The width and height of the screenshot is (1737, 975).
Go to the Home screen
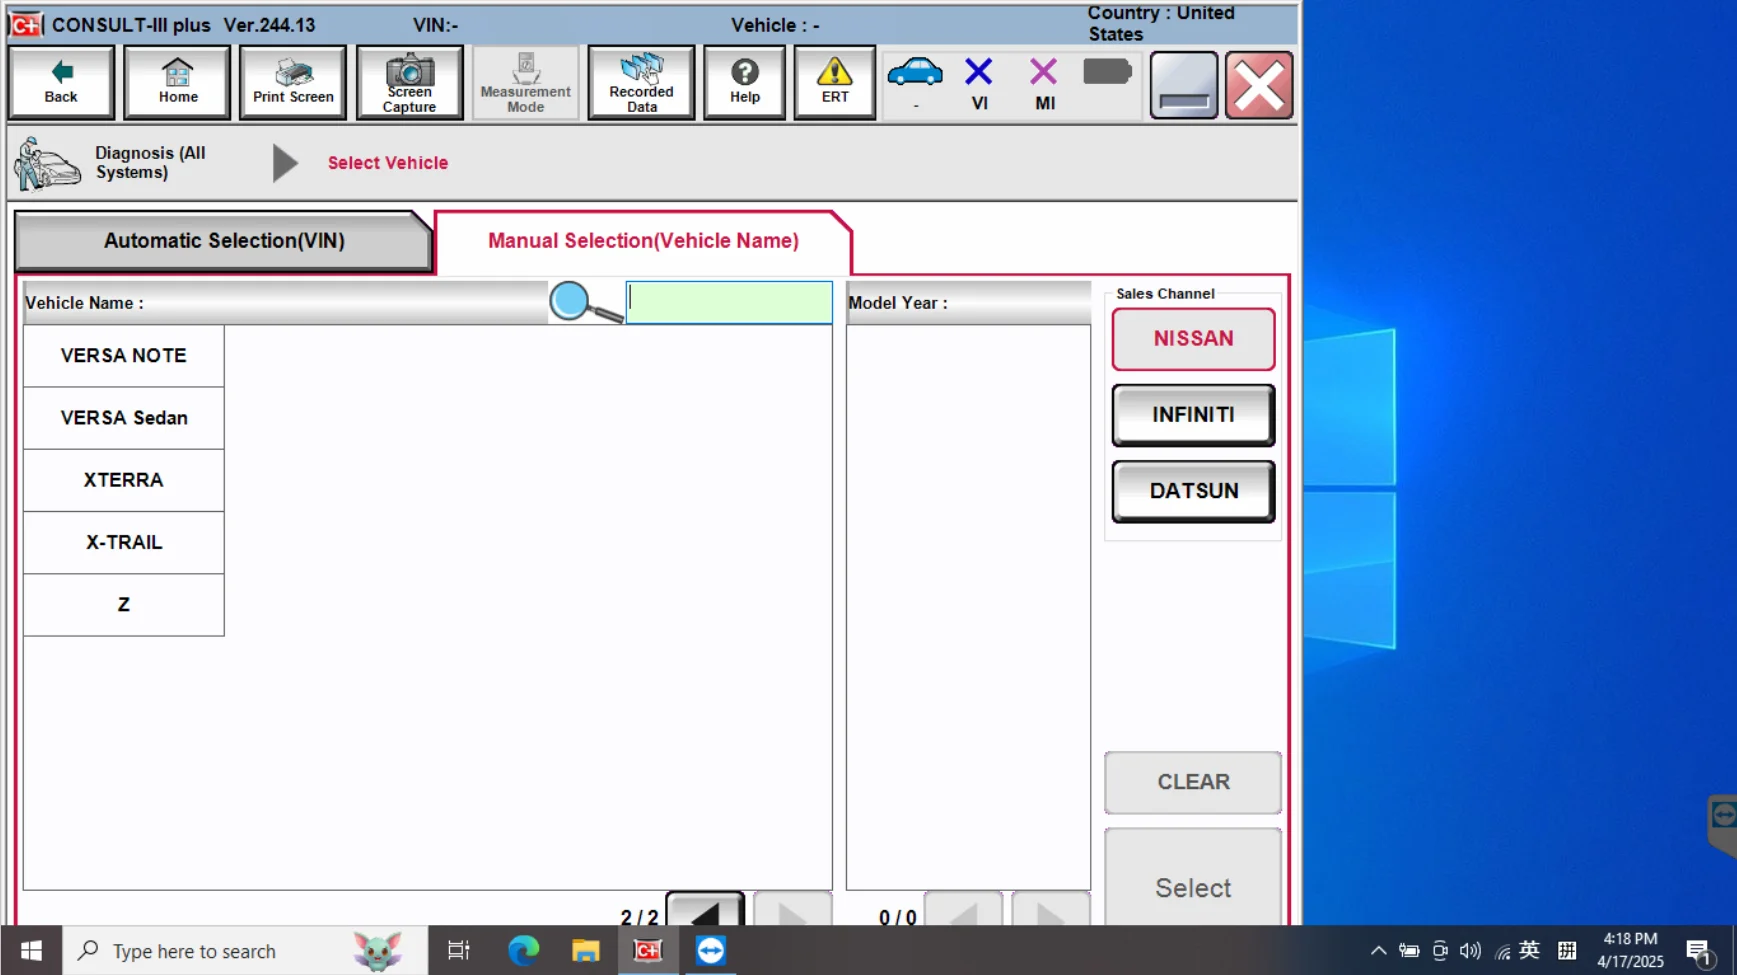[177, 82]
